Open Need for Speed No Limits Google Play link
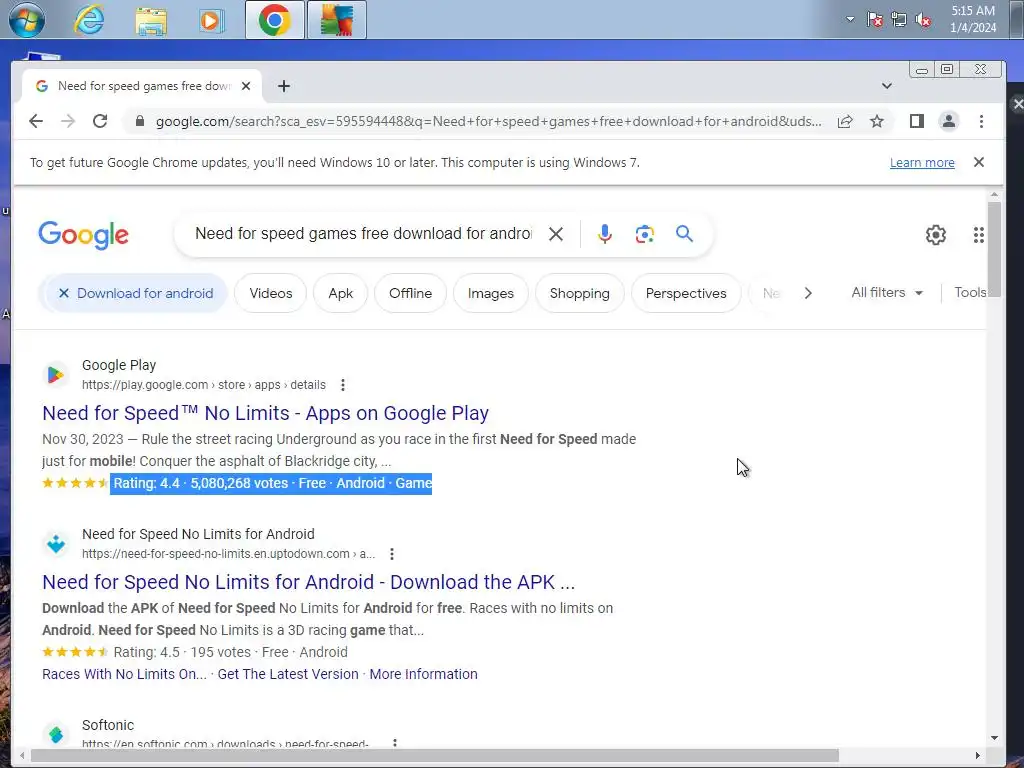The image size is (1024, 768). coord(265,413)
